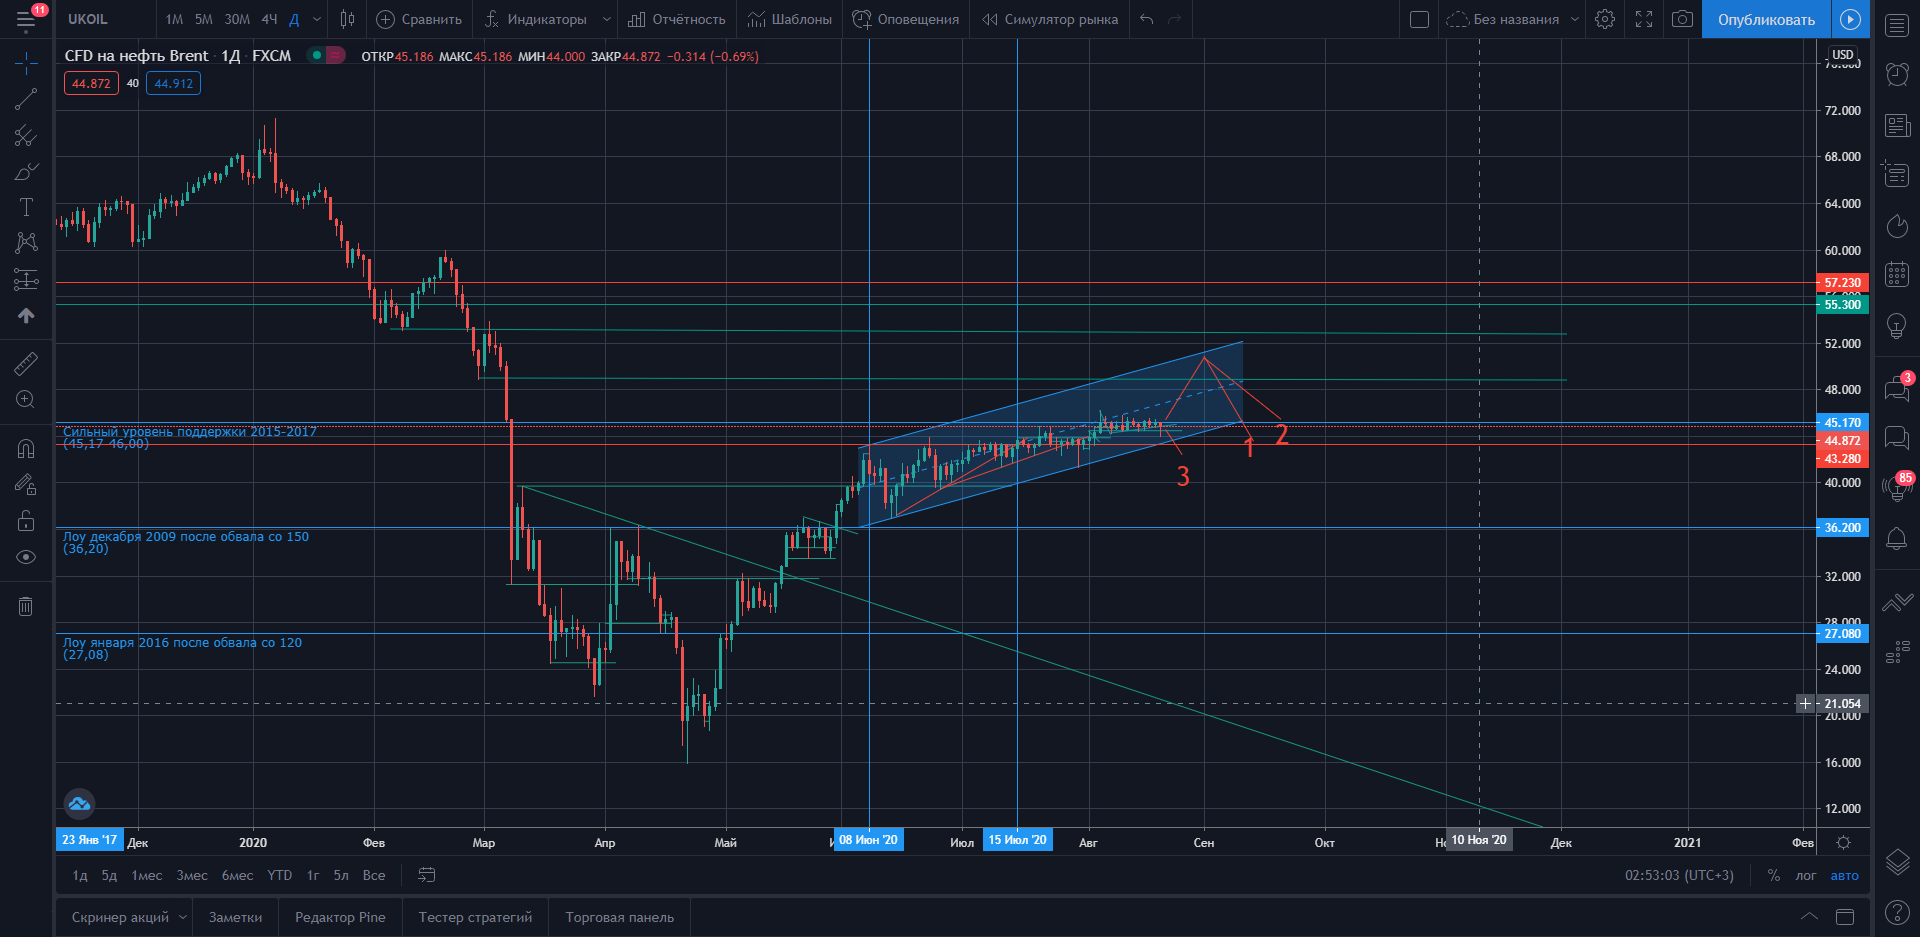This screenshot has height=937, width=1920.
Task: Take a chart snapshot with the camera
Action: click(1683, 19)
